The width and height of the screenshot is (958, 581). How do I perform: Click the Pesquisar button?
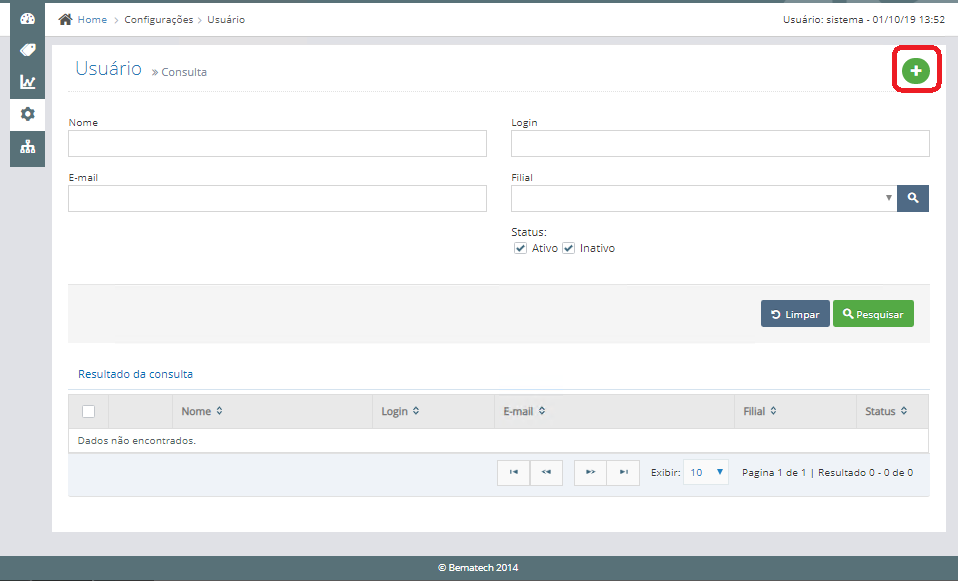coord(873,313)
